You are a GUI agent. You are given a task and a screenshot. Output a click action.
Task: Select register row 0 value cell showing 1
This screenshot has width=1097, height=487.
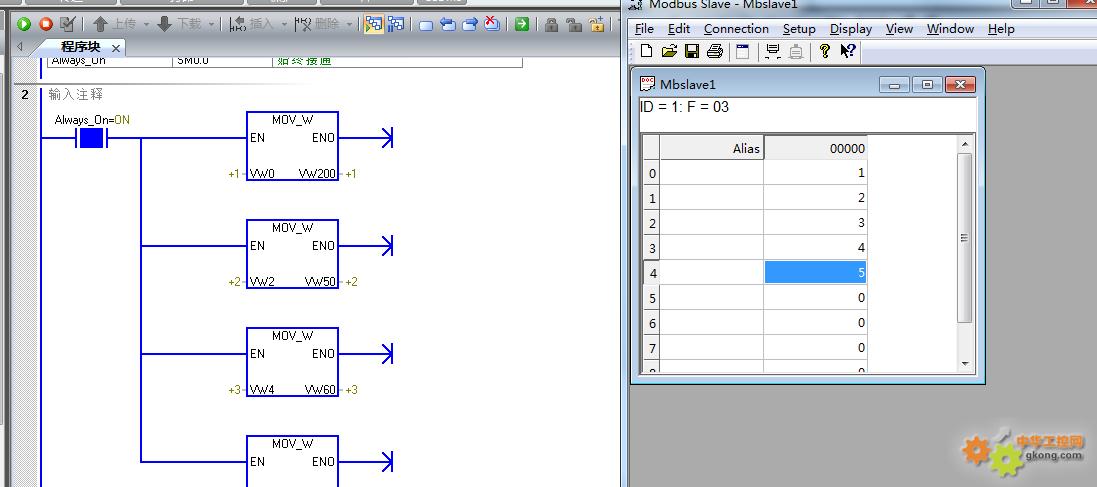[x=816, y=173]
